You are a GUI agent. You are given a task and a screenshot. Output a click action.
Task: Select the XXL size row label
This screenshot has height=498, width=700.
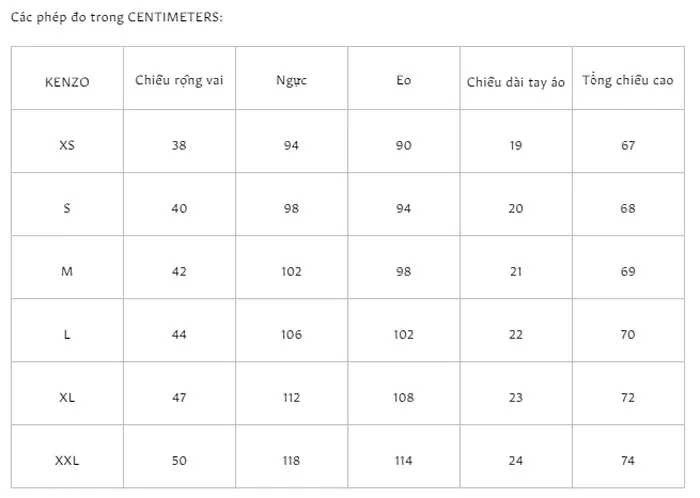click(x=67, y=460)
